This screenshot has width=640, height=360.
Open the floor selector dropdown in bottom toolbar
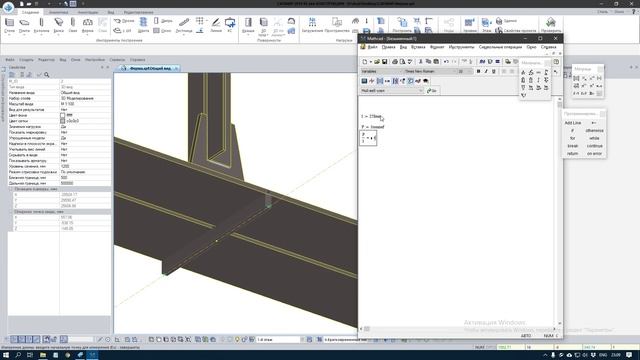coord(280,339)
